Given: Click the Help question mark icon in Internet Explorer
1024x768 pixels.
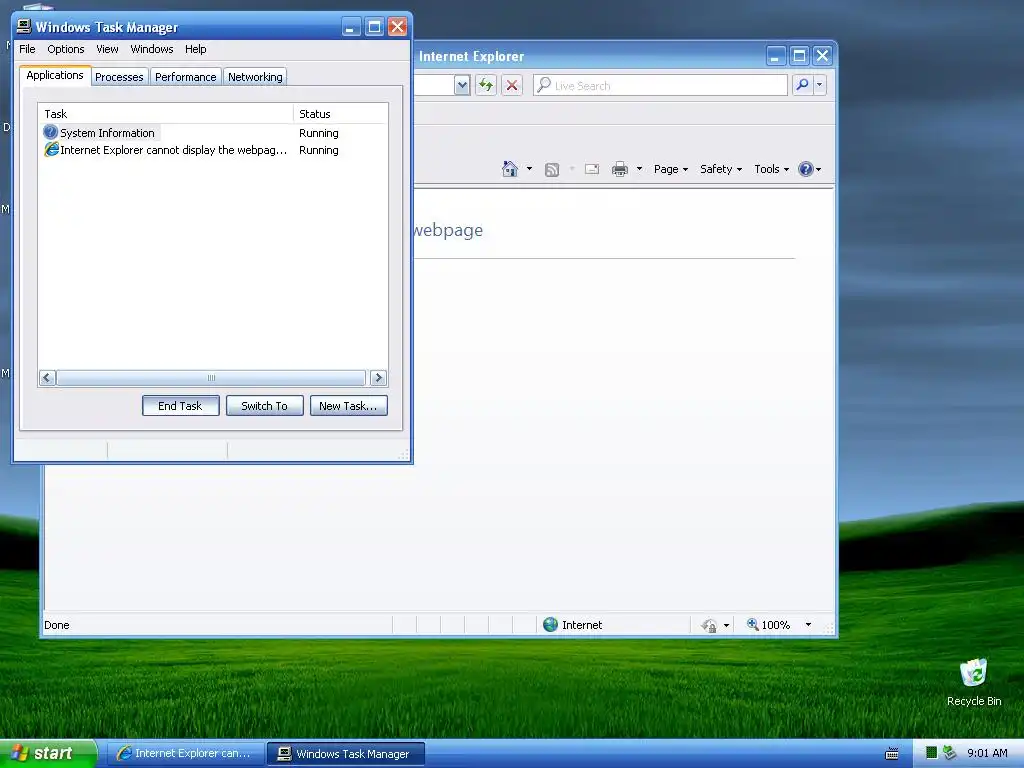Looking at the screenshot, I should pyautogui.click(x=806, y=169).
